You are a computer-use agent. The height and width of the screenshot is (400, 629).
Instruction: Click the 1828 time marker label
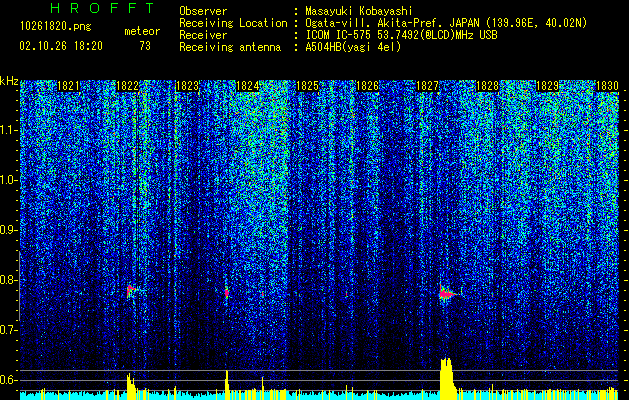click(487, 86)
